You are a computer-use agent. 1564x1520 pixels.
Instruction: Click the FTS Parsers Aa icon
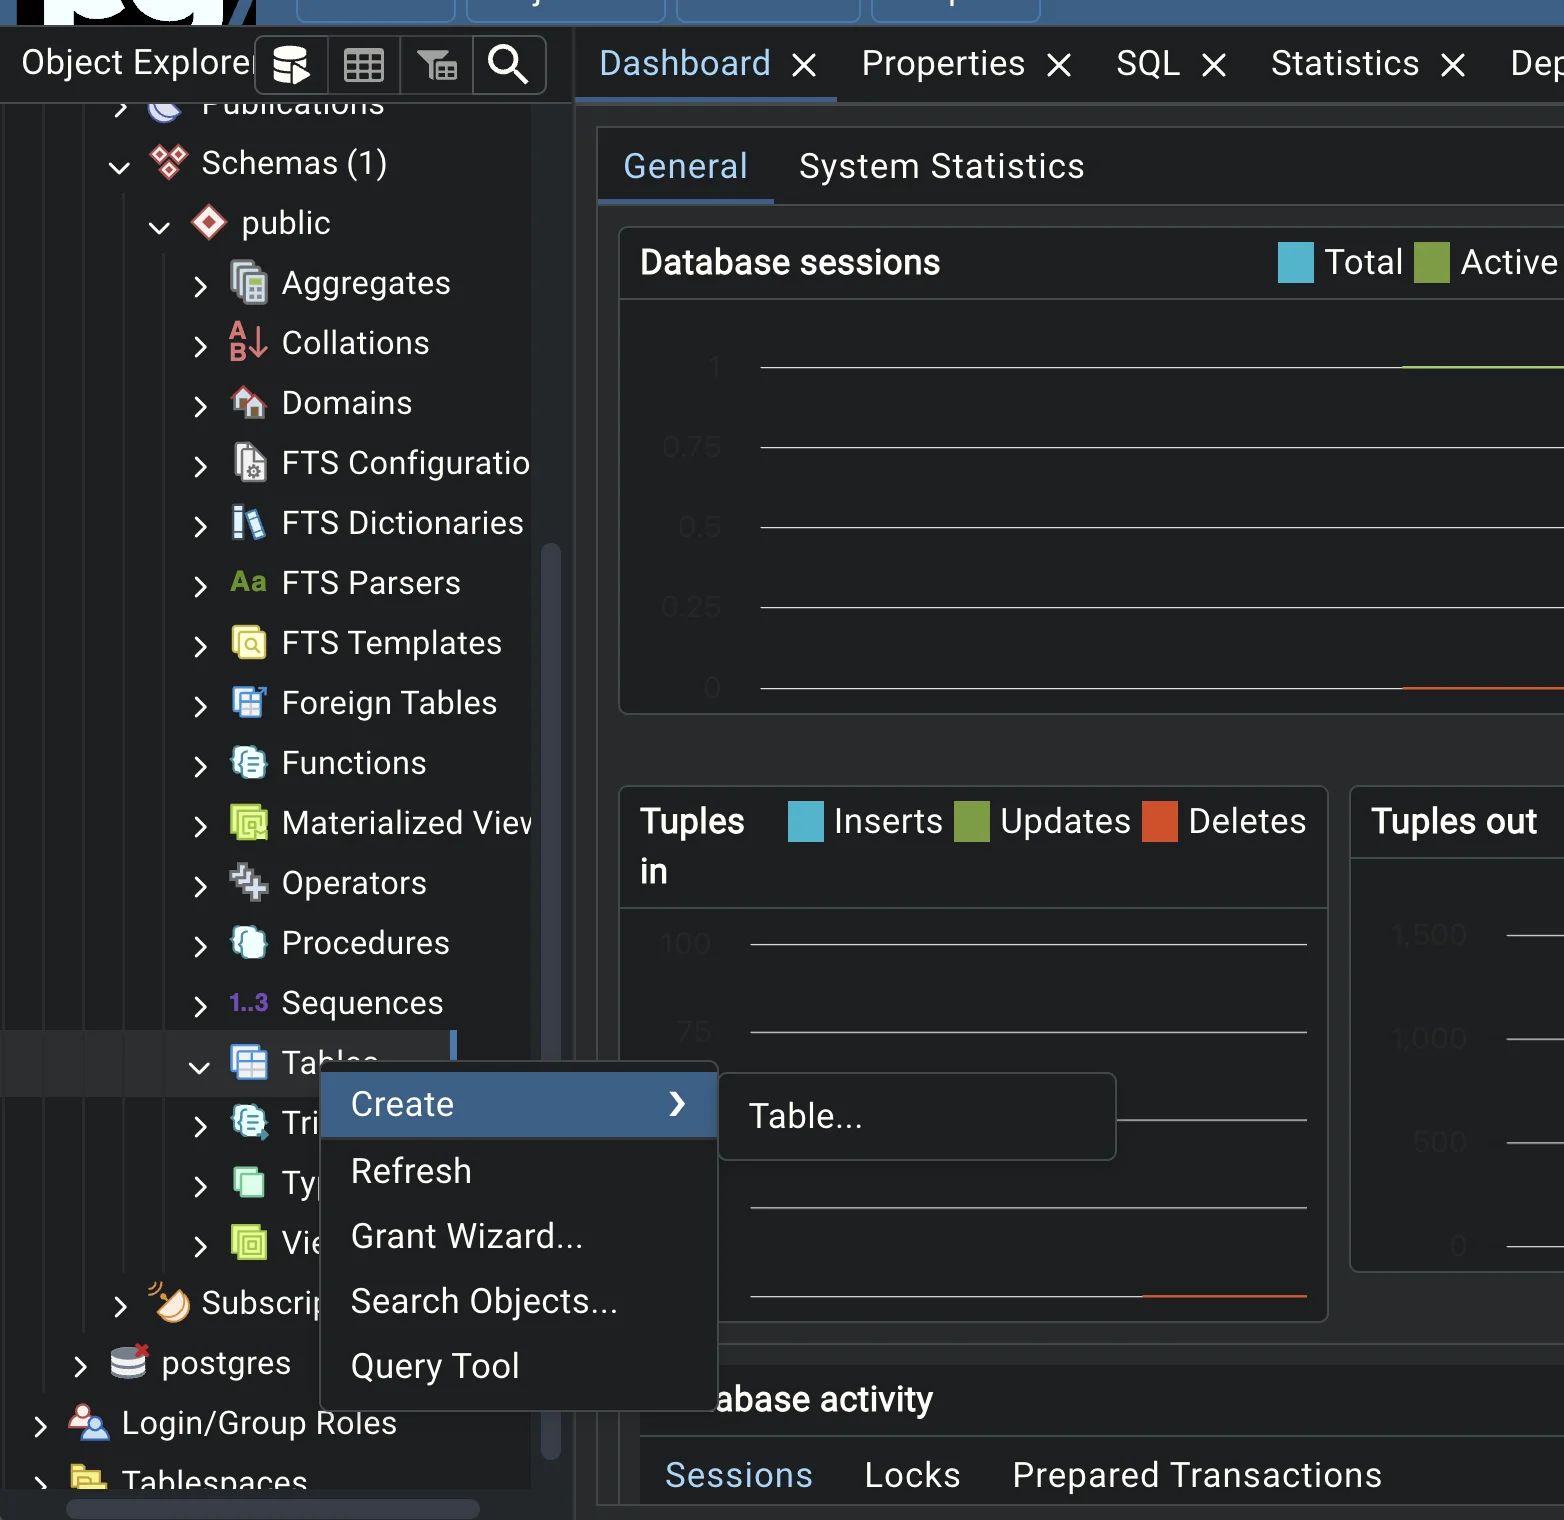[x=249, y=582]
